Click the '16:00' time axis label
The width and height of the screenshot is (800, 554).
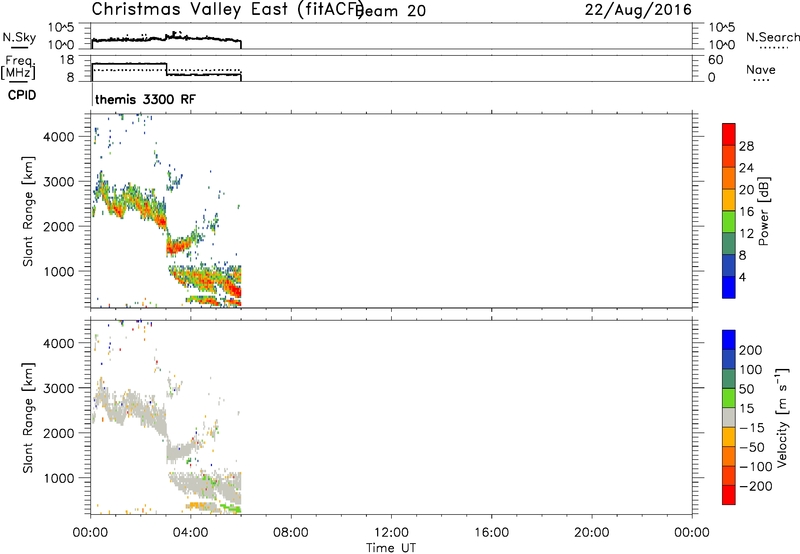(x=491, y=533)
